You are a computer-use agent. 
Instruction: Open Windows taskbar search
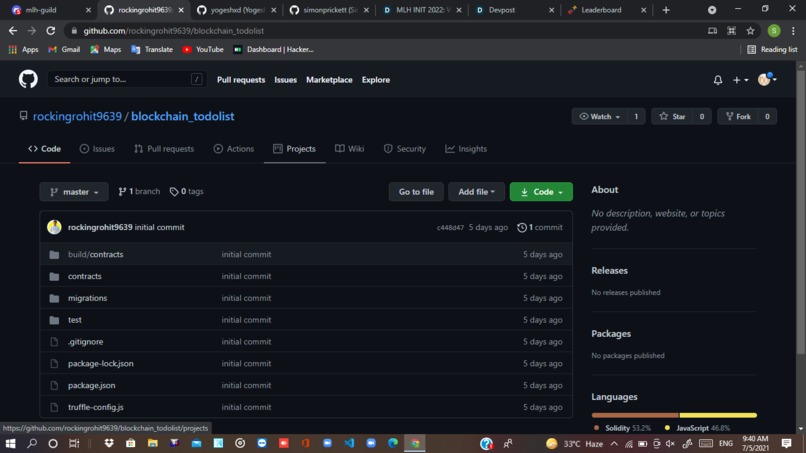click(x=32, y=443)
